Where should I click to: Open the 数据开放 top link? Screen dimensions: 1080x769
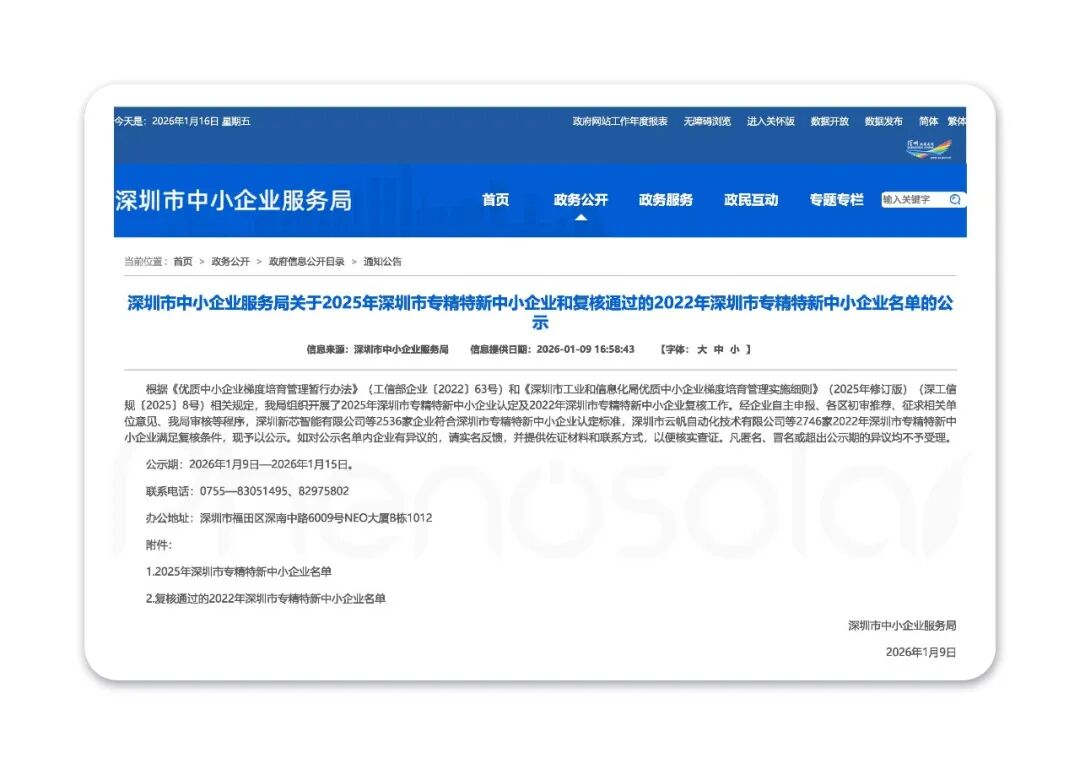click(829, 121)
